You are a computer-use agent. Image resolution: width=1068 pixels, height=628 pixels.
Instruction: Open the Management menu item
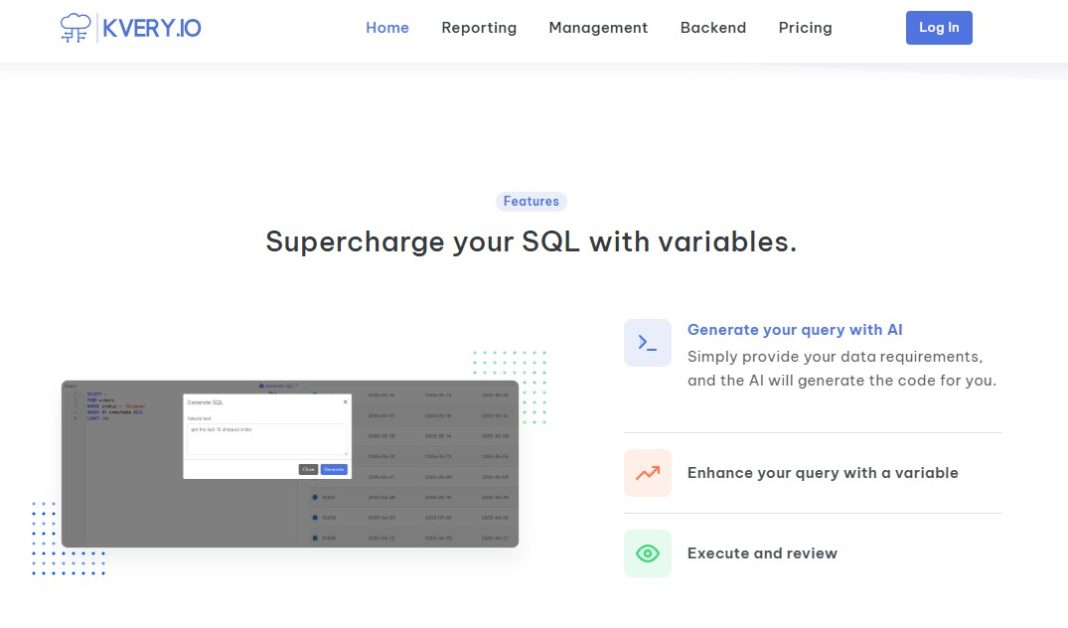point(597,28)
